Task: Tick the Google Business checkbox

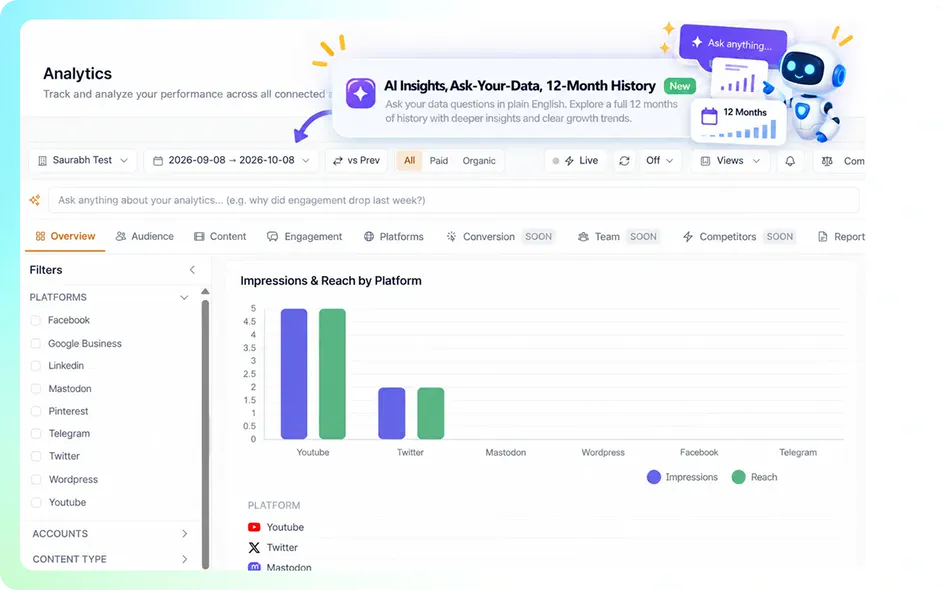Action: pos(36,343)
